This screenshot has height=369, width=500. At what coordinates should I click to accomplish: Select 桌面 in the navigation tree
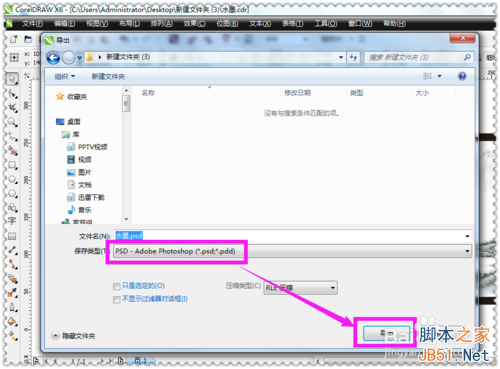(x=68, y=122)
